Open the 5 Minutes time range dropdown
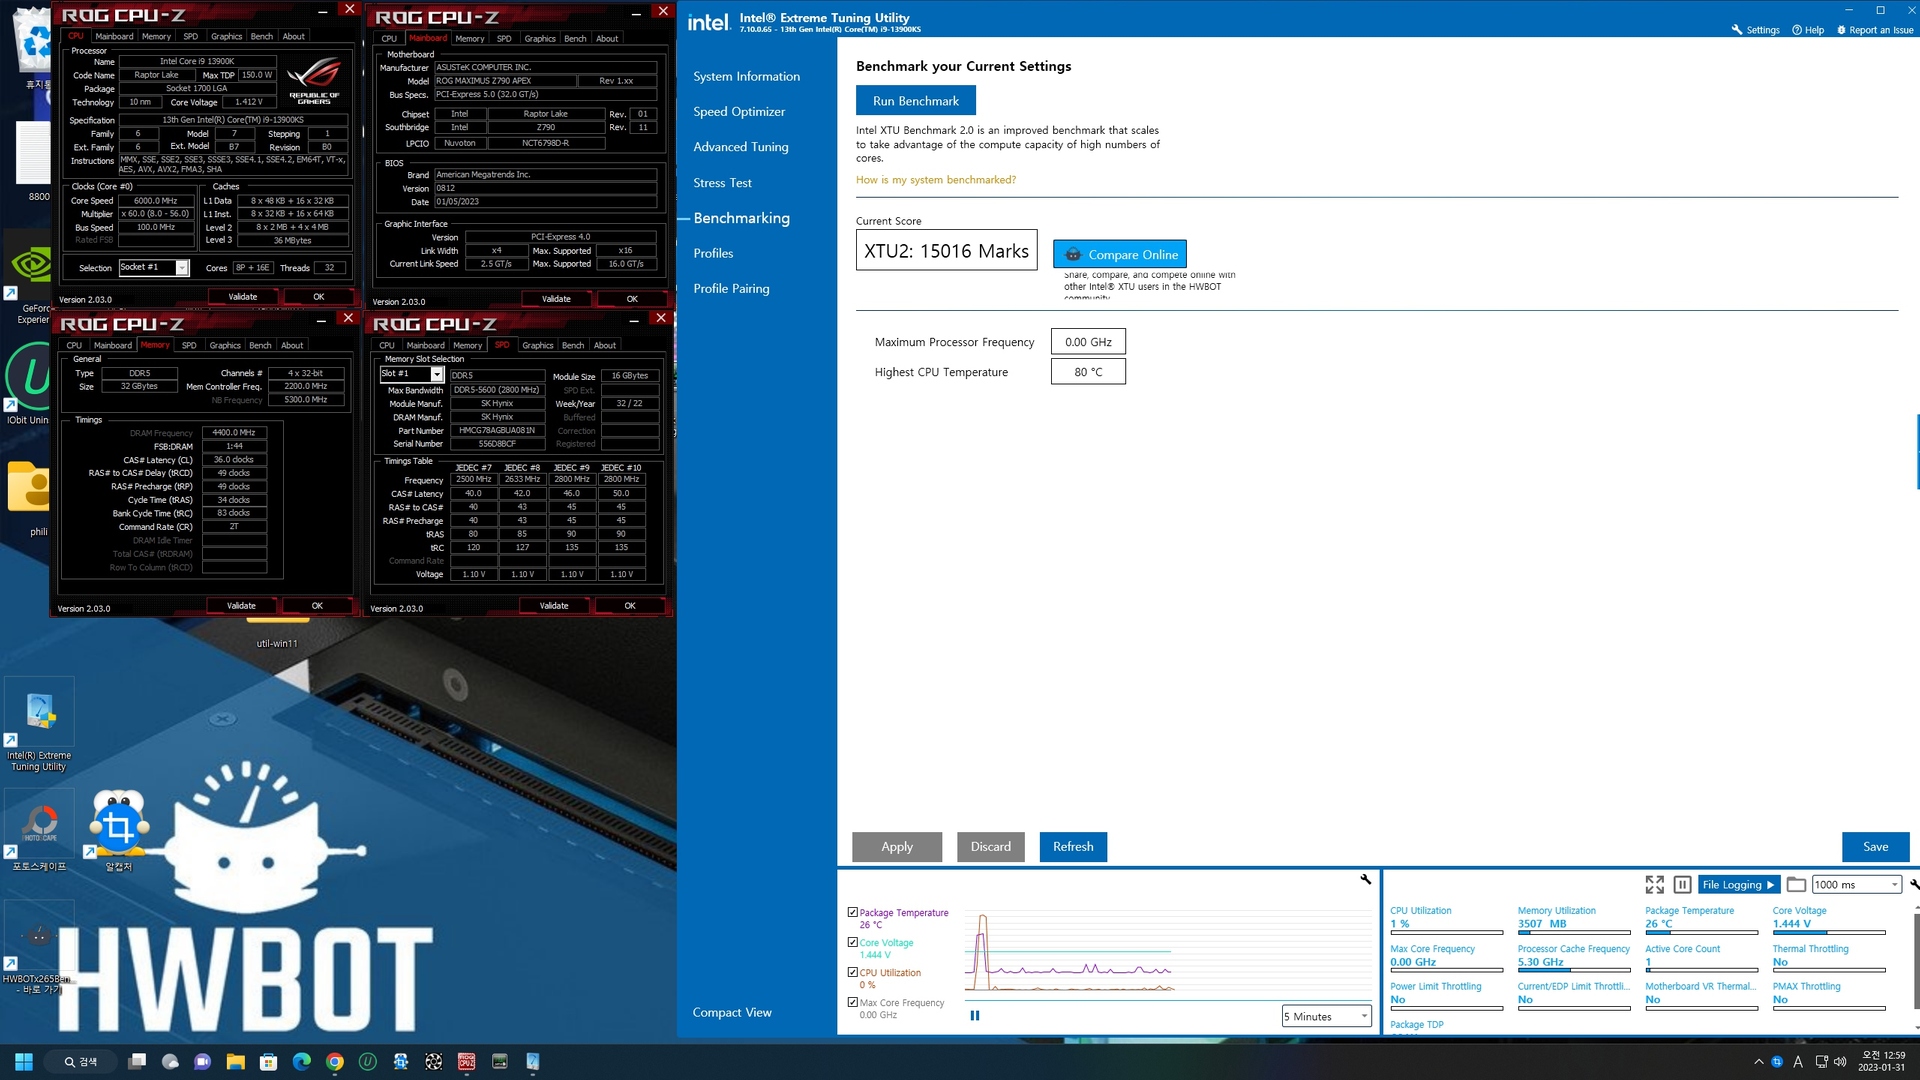Viewport: 1920px width, 1080px height. tap(1326, 1016)
